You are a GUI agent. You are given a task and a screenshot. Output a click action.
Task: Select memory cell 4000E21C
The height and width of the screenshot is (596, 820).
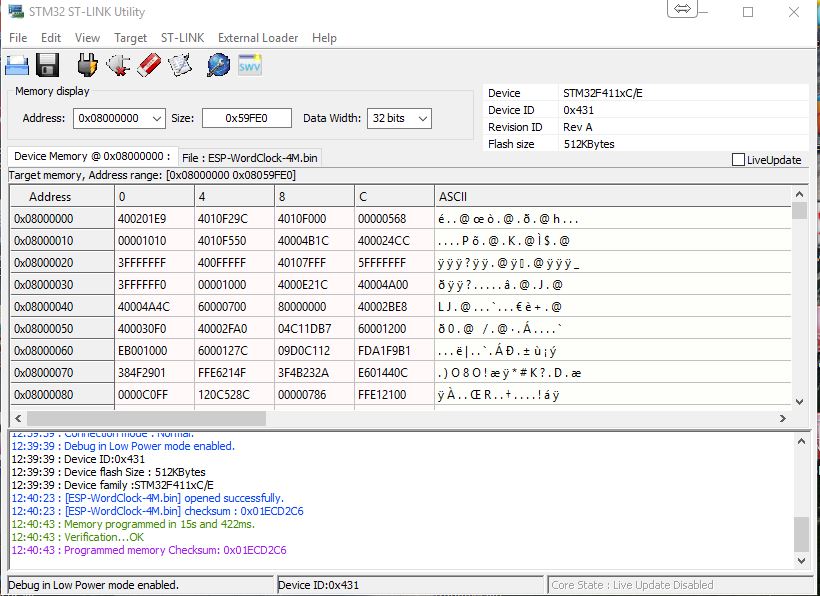click(x=314, y=284)
